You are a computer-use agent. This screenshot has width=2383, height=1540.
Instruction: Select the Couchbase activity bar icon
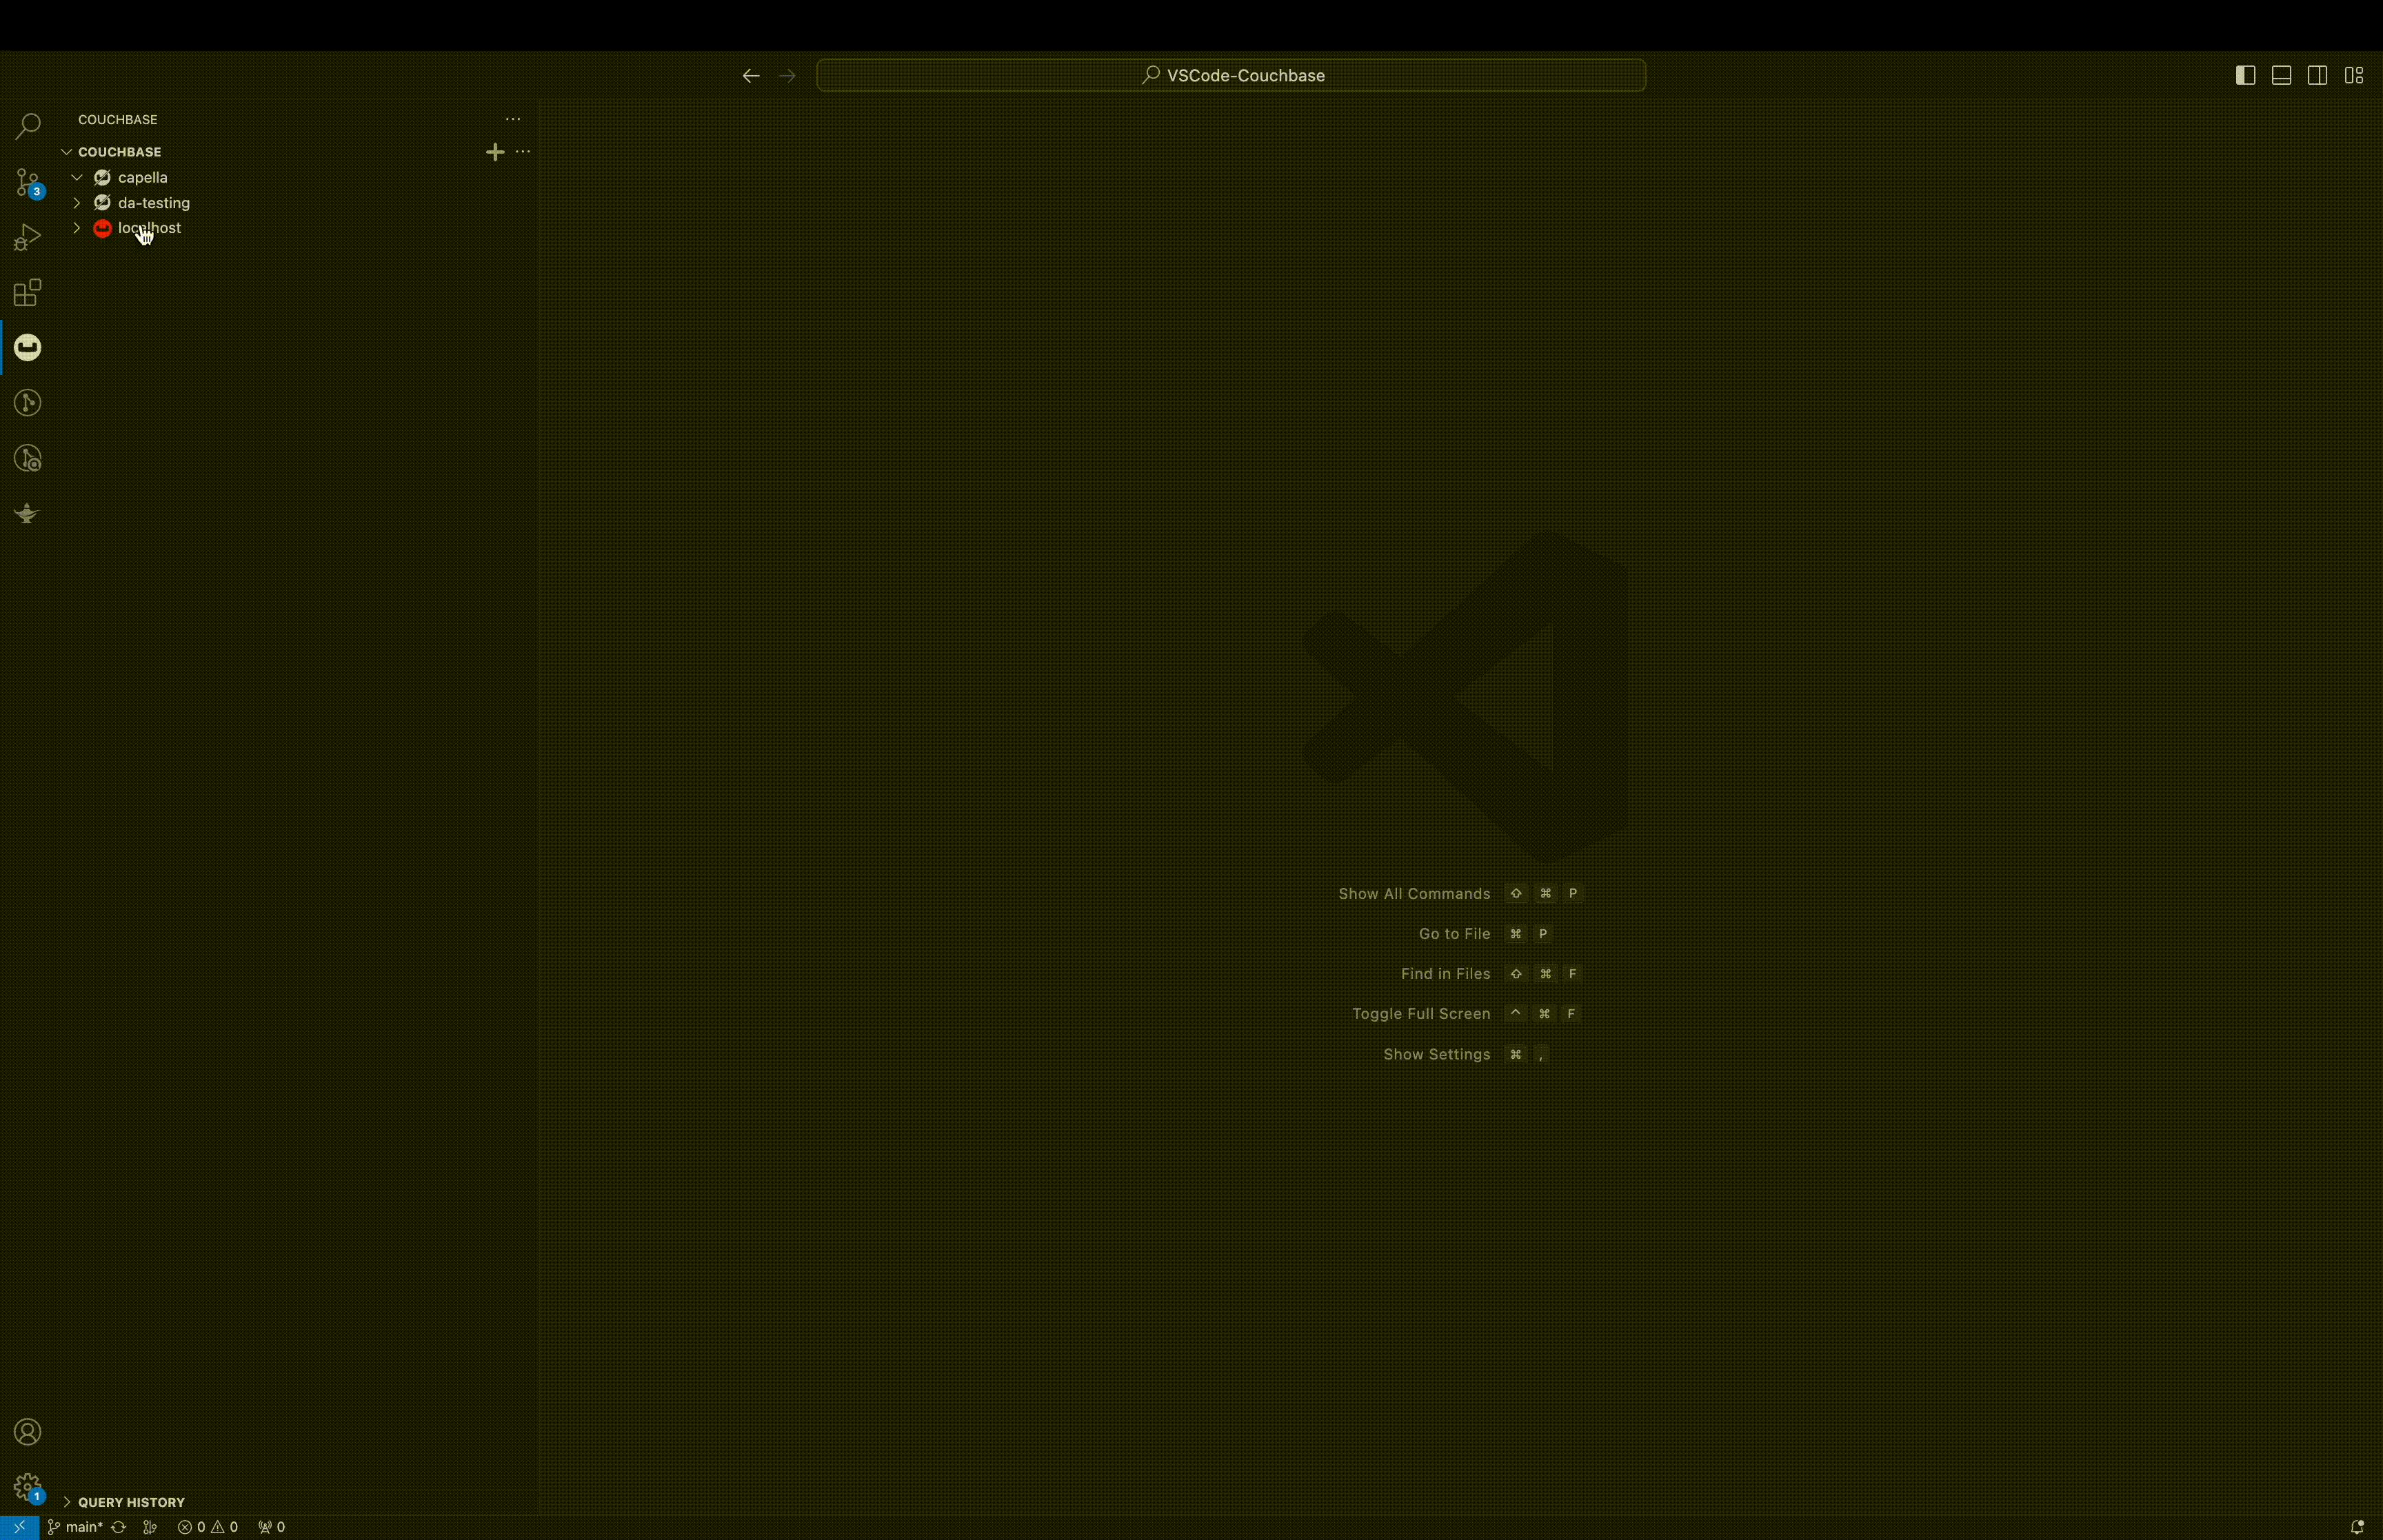27,347
